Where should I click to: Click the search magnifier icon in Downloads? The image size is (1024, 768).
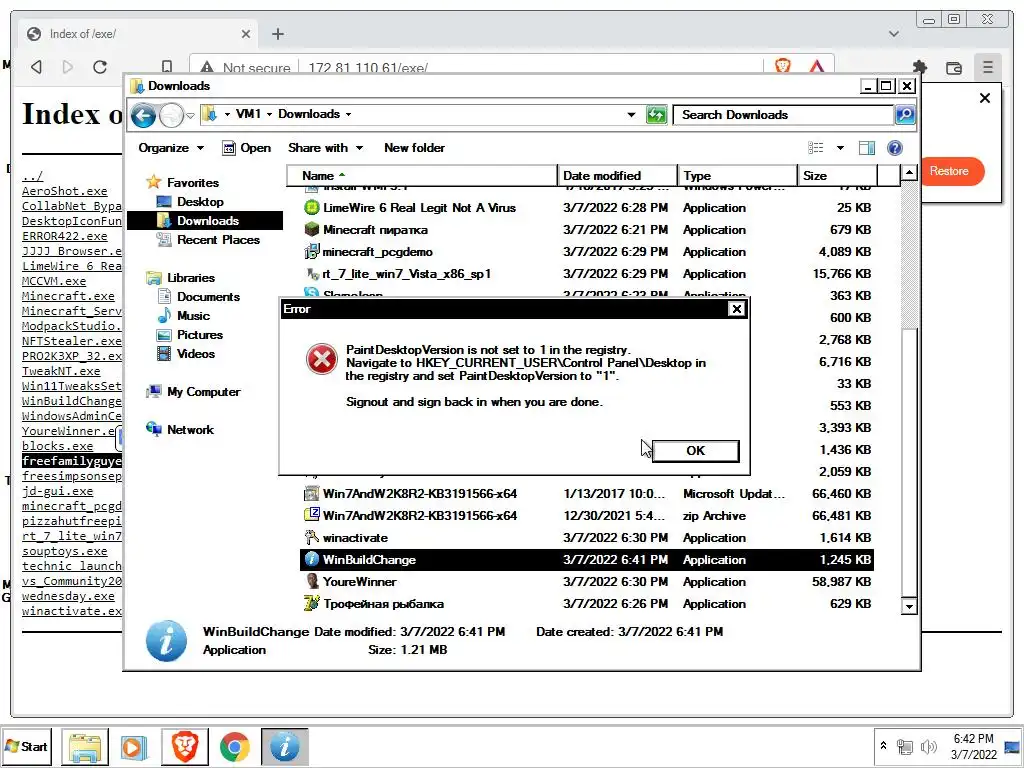(904, 115)
